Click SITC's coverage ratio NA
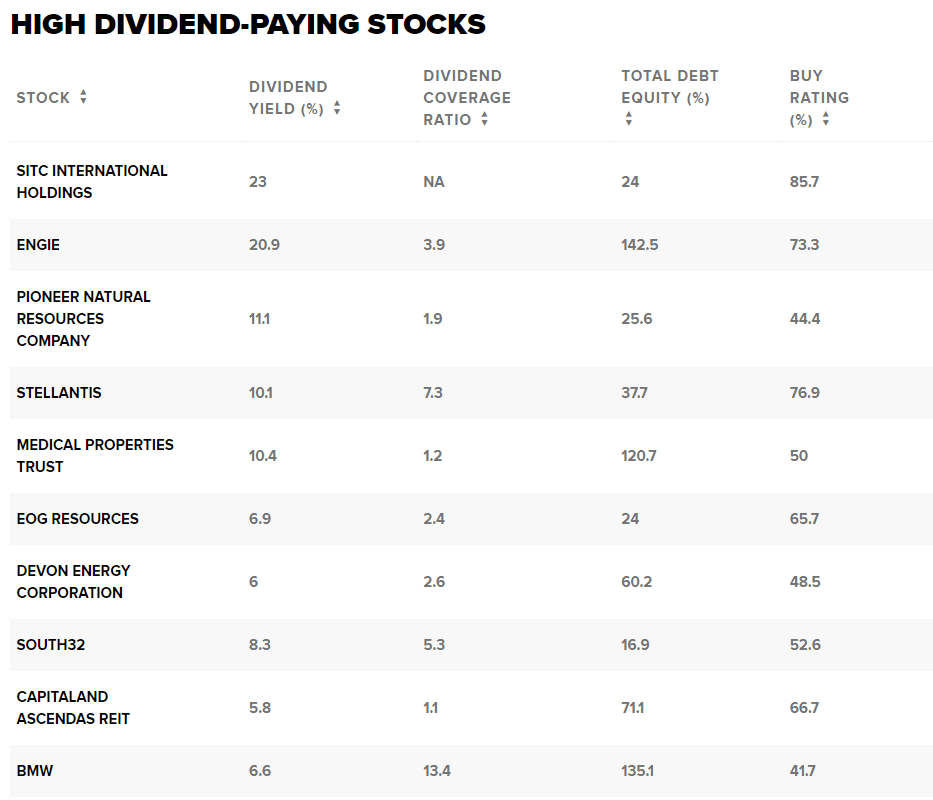Image resolution: width=933 pixels, height=800 pixels. point(434,182)
